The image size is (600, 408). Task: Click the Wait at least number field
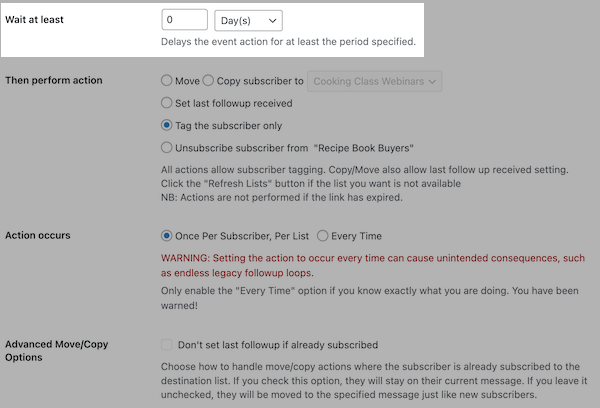coord(184,20)
